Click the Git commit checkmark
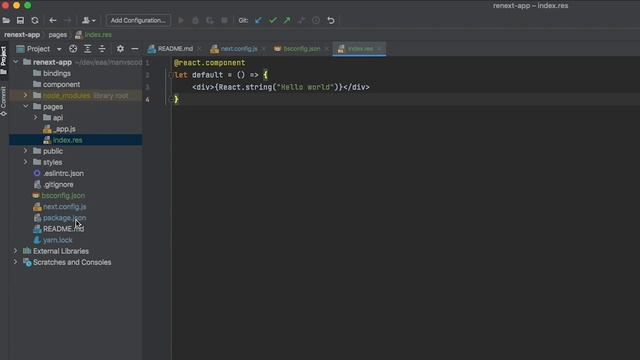Viewport: 640px width, 360px height. (x=273, y=20)
